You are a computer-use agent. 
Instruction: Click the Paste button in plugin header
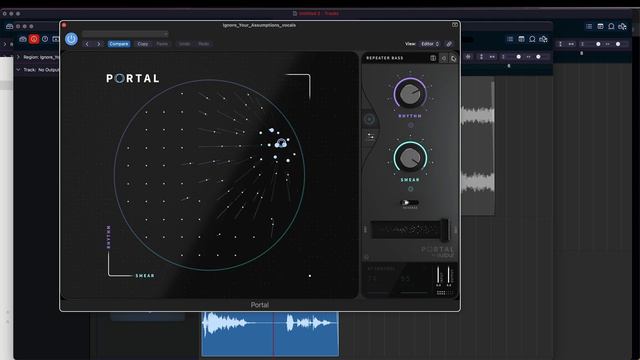click(162, 44)
